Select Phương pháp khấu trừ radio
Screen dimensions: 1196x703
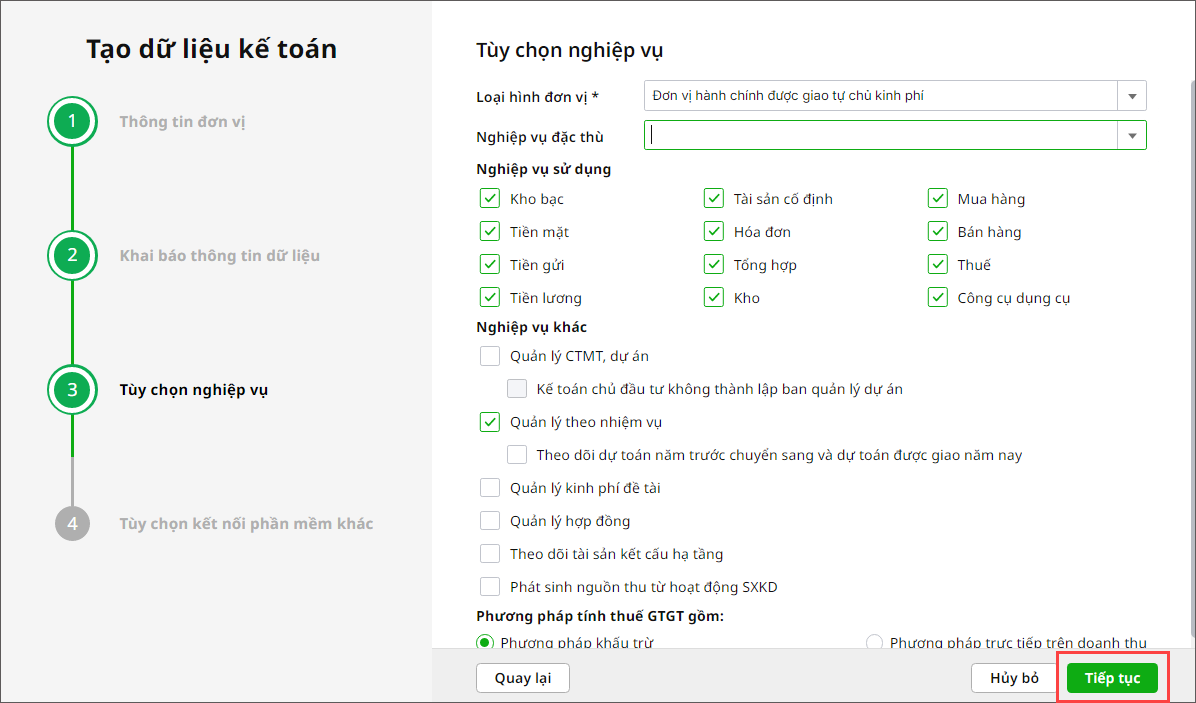click(485, 643)
